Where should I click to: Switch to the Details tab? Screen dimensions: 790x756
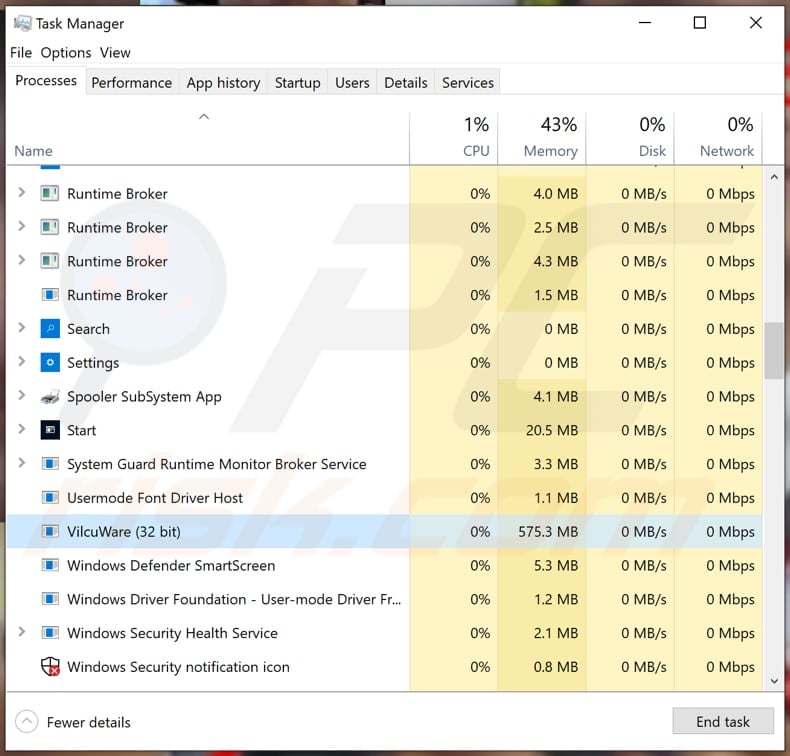(x=406, y=83)
